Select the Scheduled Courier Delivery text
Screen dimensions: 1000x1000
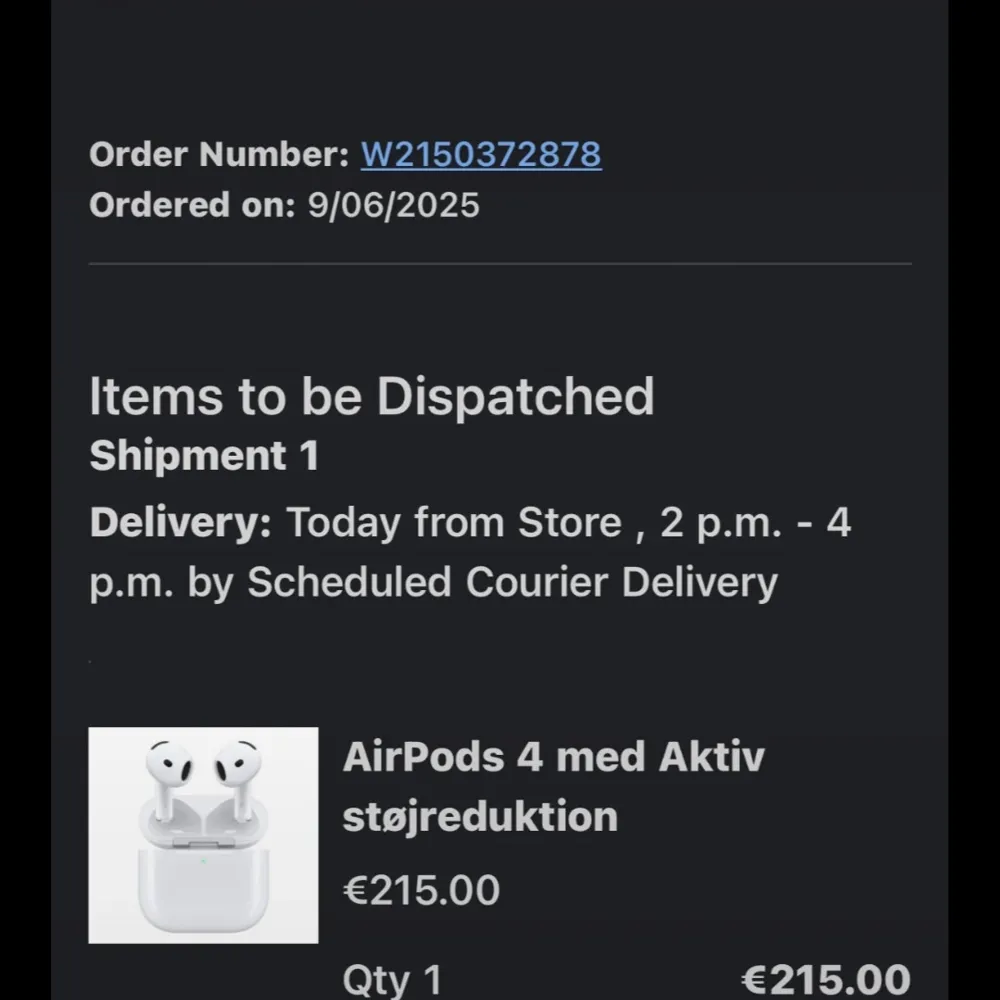click(x=512, y=583)
